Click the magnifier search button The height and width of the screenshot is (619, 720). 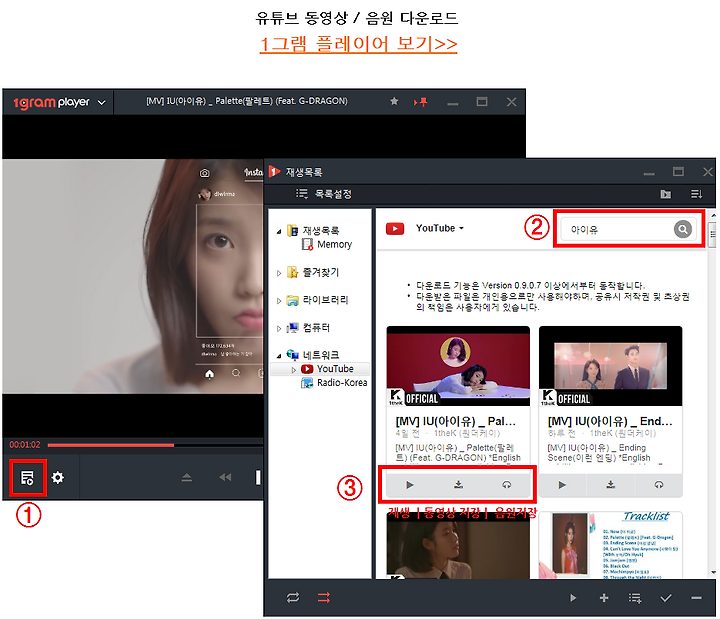(x=683, y=229)
